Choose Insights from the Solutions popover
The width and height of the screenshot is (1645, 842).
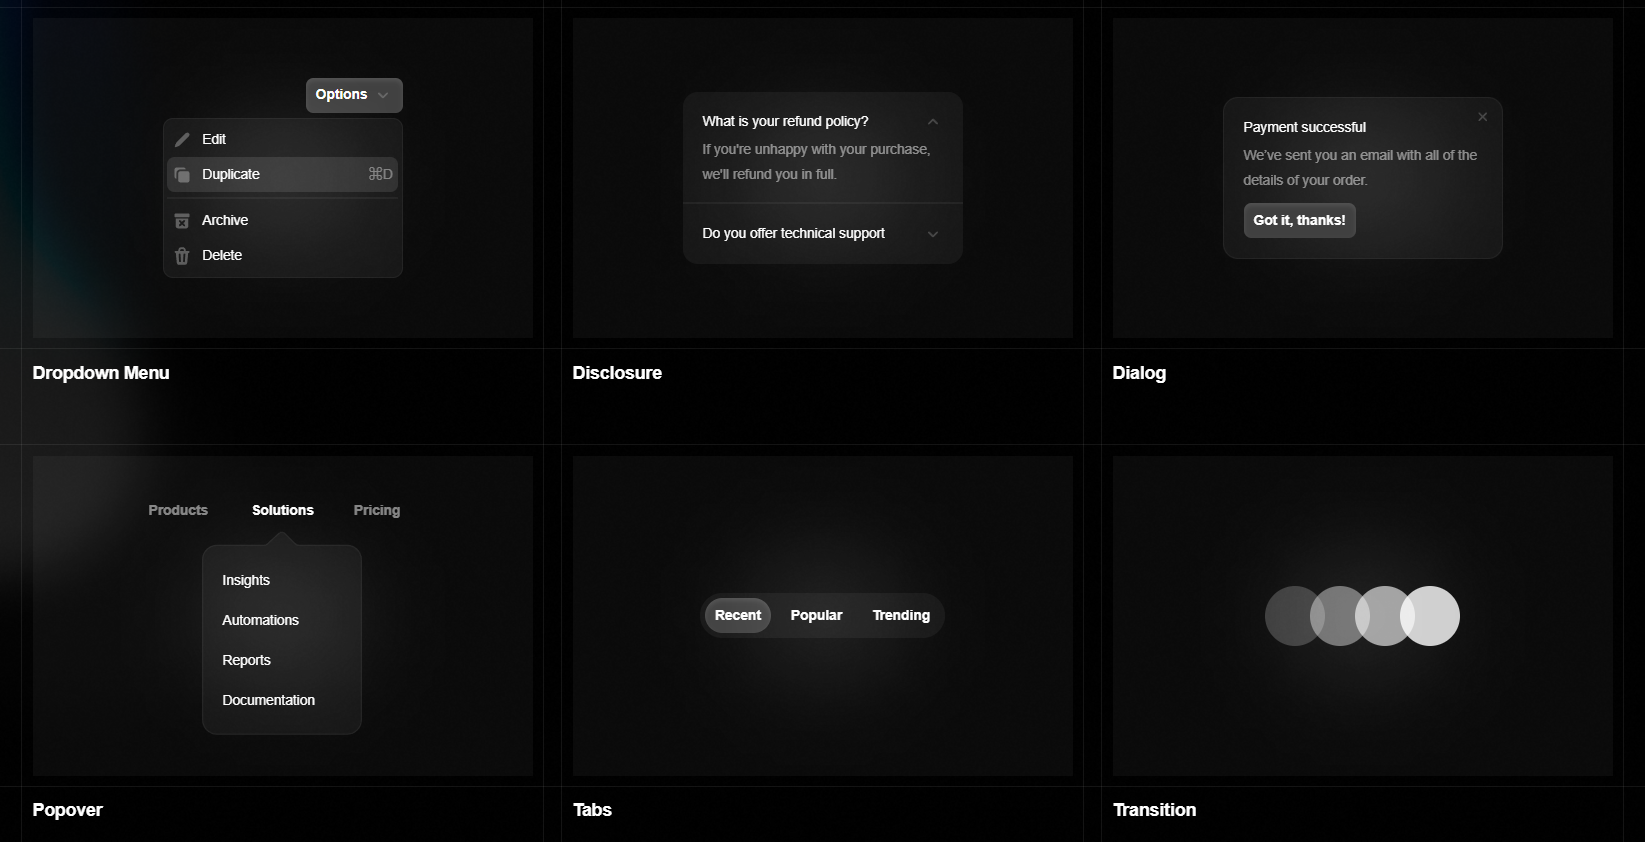pyautogui.click(x=246, y=580)
